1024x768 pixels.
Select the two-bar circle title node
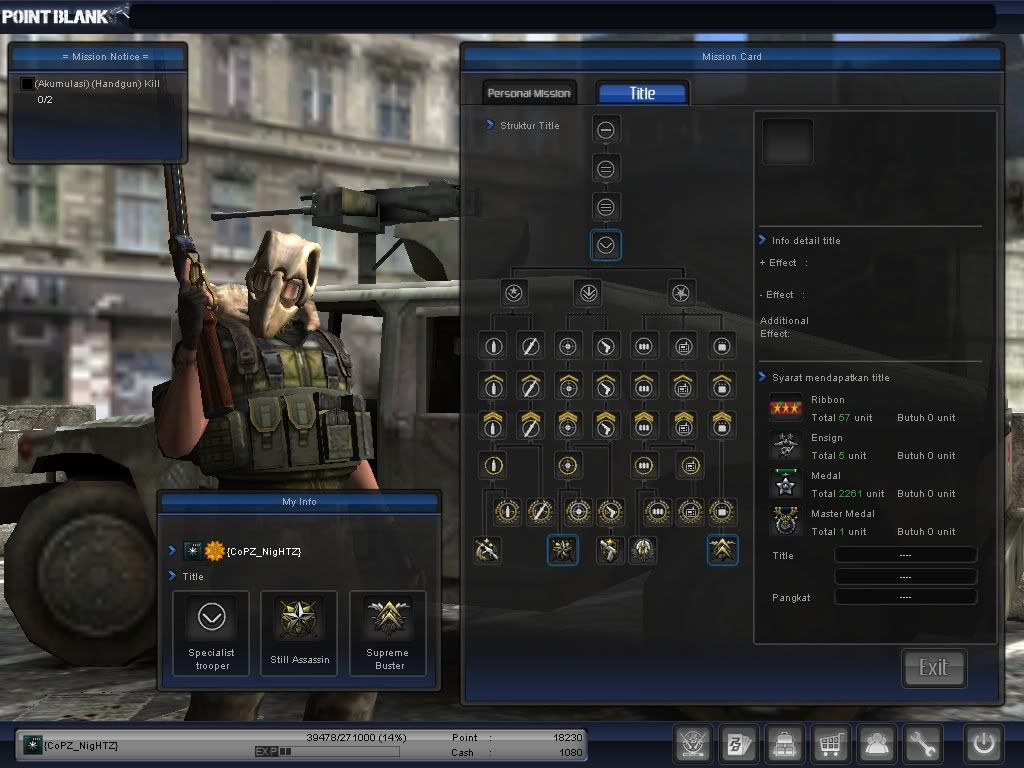tap(605, 169)
